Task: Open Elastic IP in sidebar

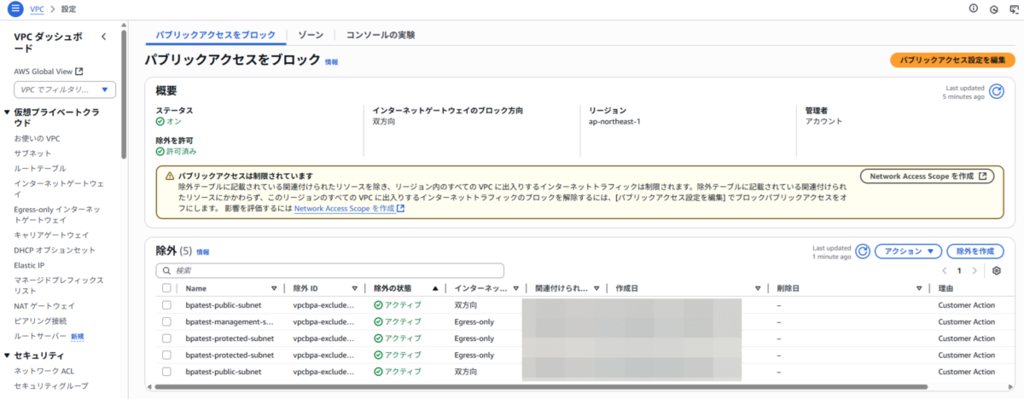Action: point(29,266)
